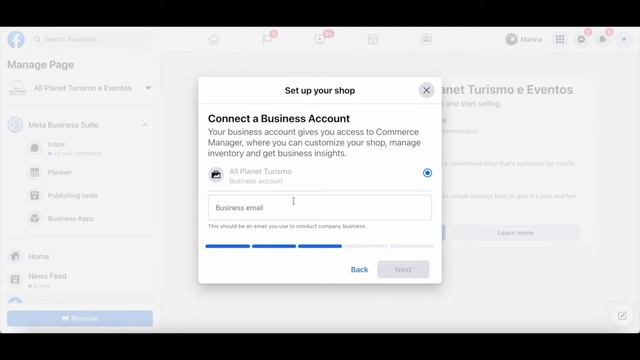Image resolution: width=640 pixels, height=360 pixels.
Task: Open the Groups tab icon
Action: pyautogui.click(x=426, y=40)
